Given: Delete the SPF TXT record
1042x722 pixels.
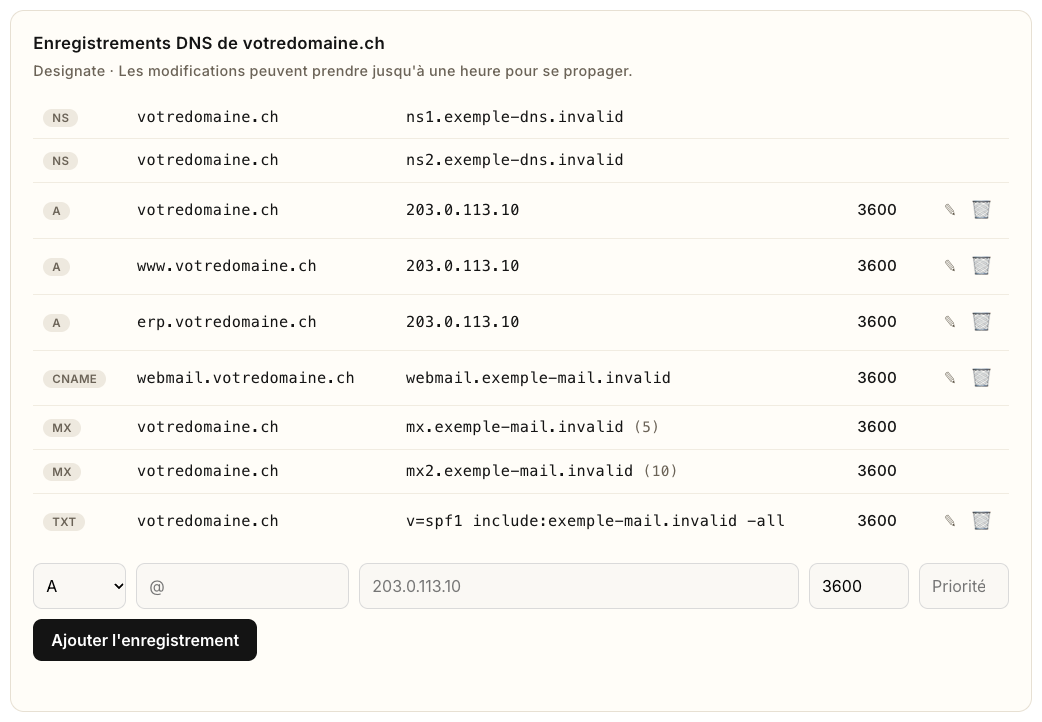Looking at the screenshot, I should [x=982, y=521].
